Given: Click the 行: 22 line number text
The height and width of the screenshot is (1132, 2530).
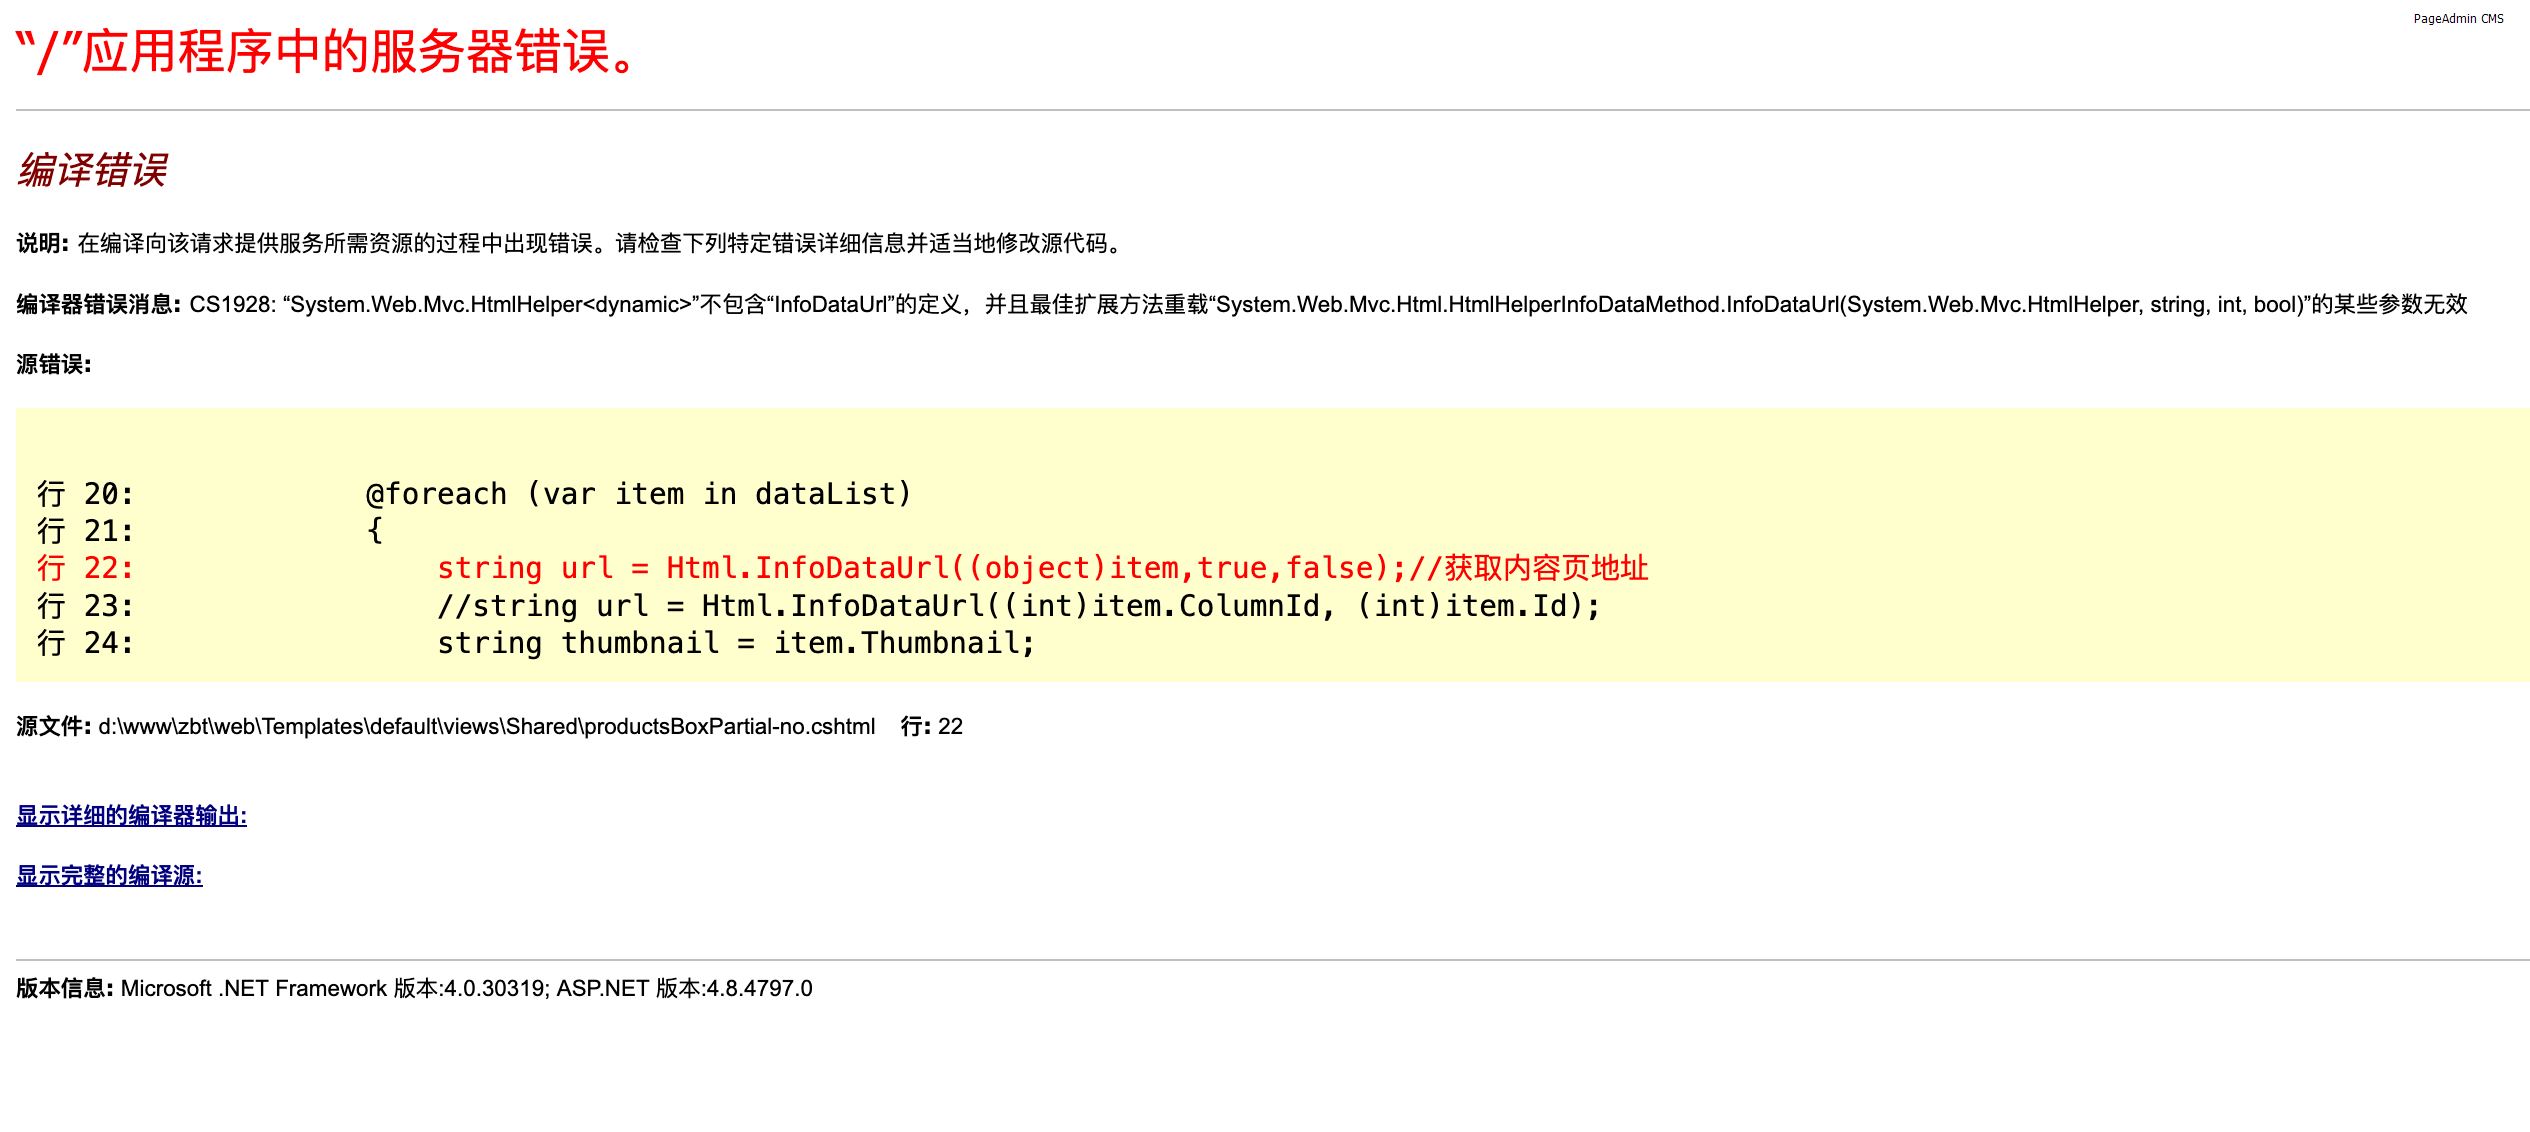Looking at the screenshot, I should click(x=931, y=727).
